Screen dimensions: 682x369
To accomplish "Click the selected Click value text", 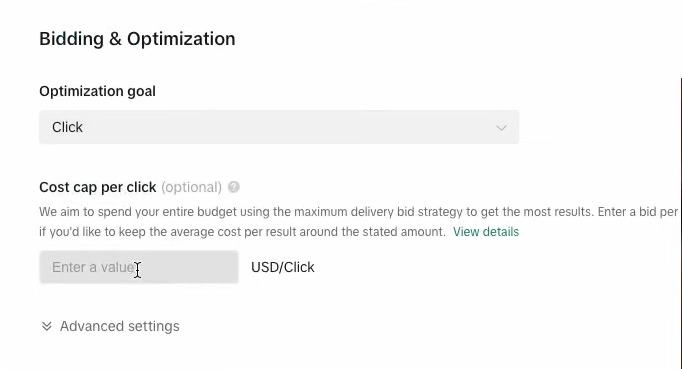I will [x=67, y=127].
